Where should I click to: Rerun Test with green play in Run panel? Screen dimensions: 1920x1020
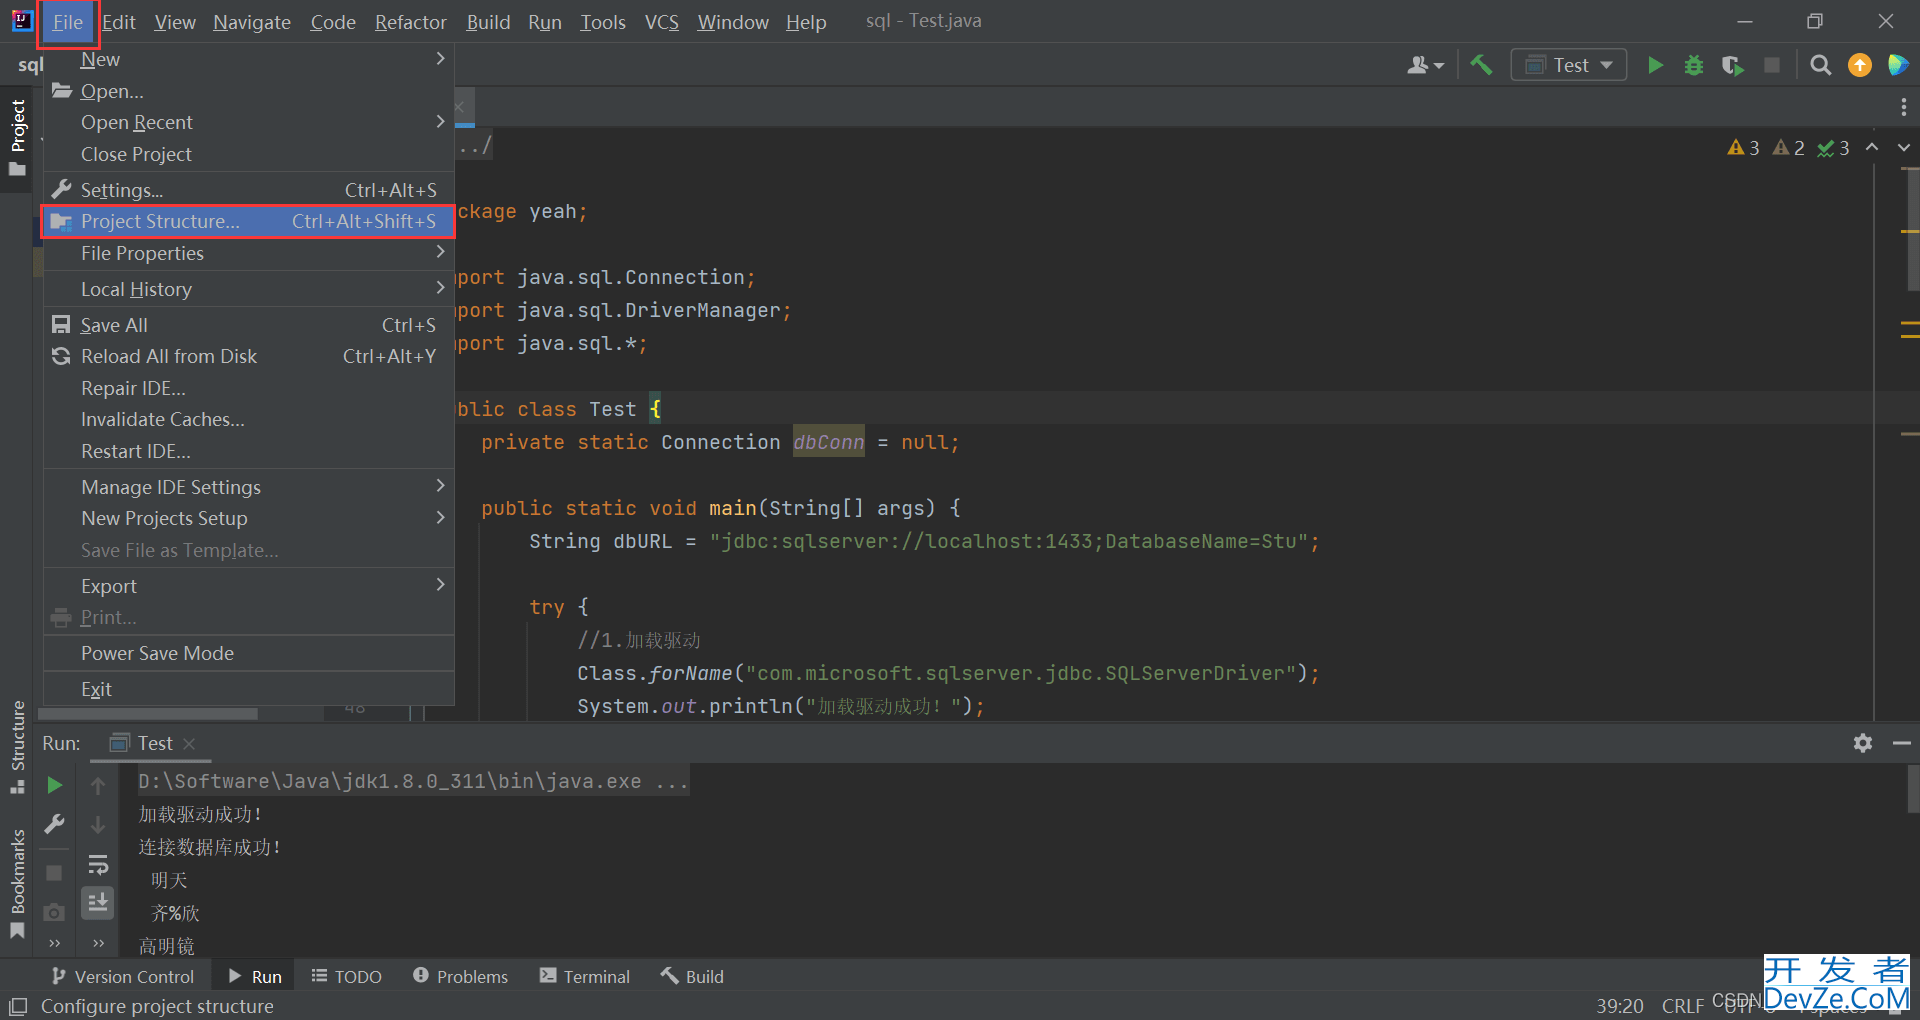(x=55, y=786)
